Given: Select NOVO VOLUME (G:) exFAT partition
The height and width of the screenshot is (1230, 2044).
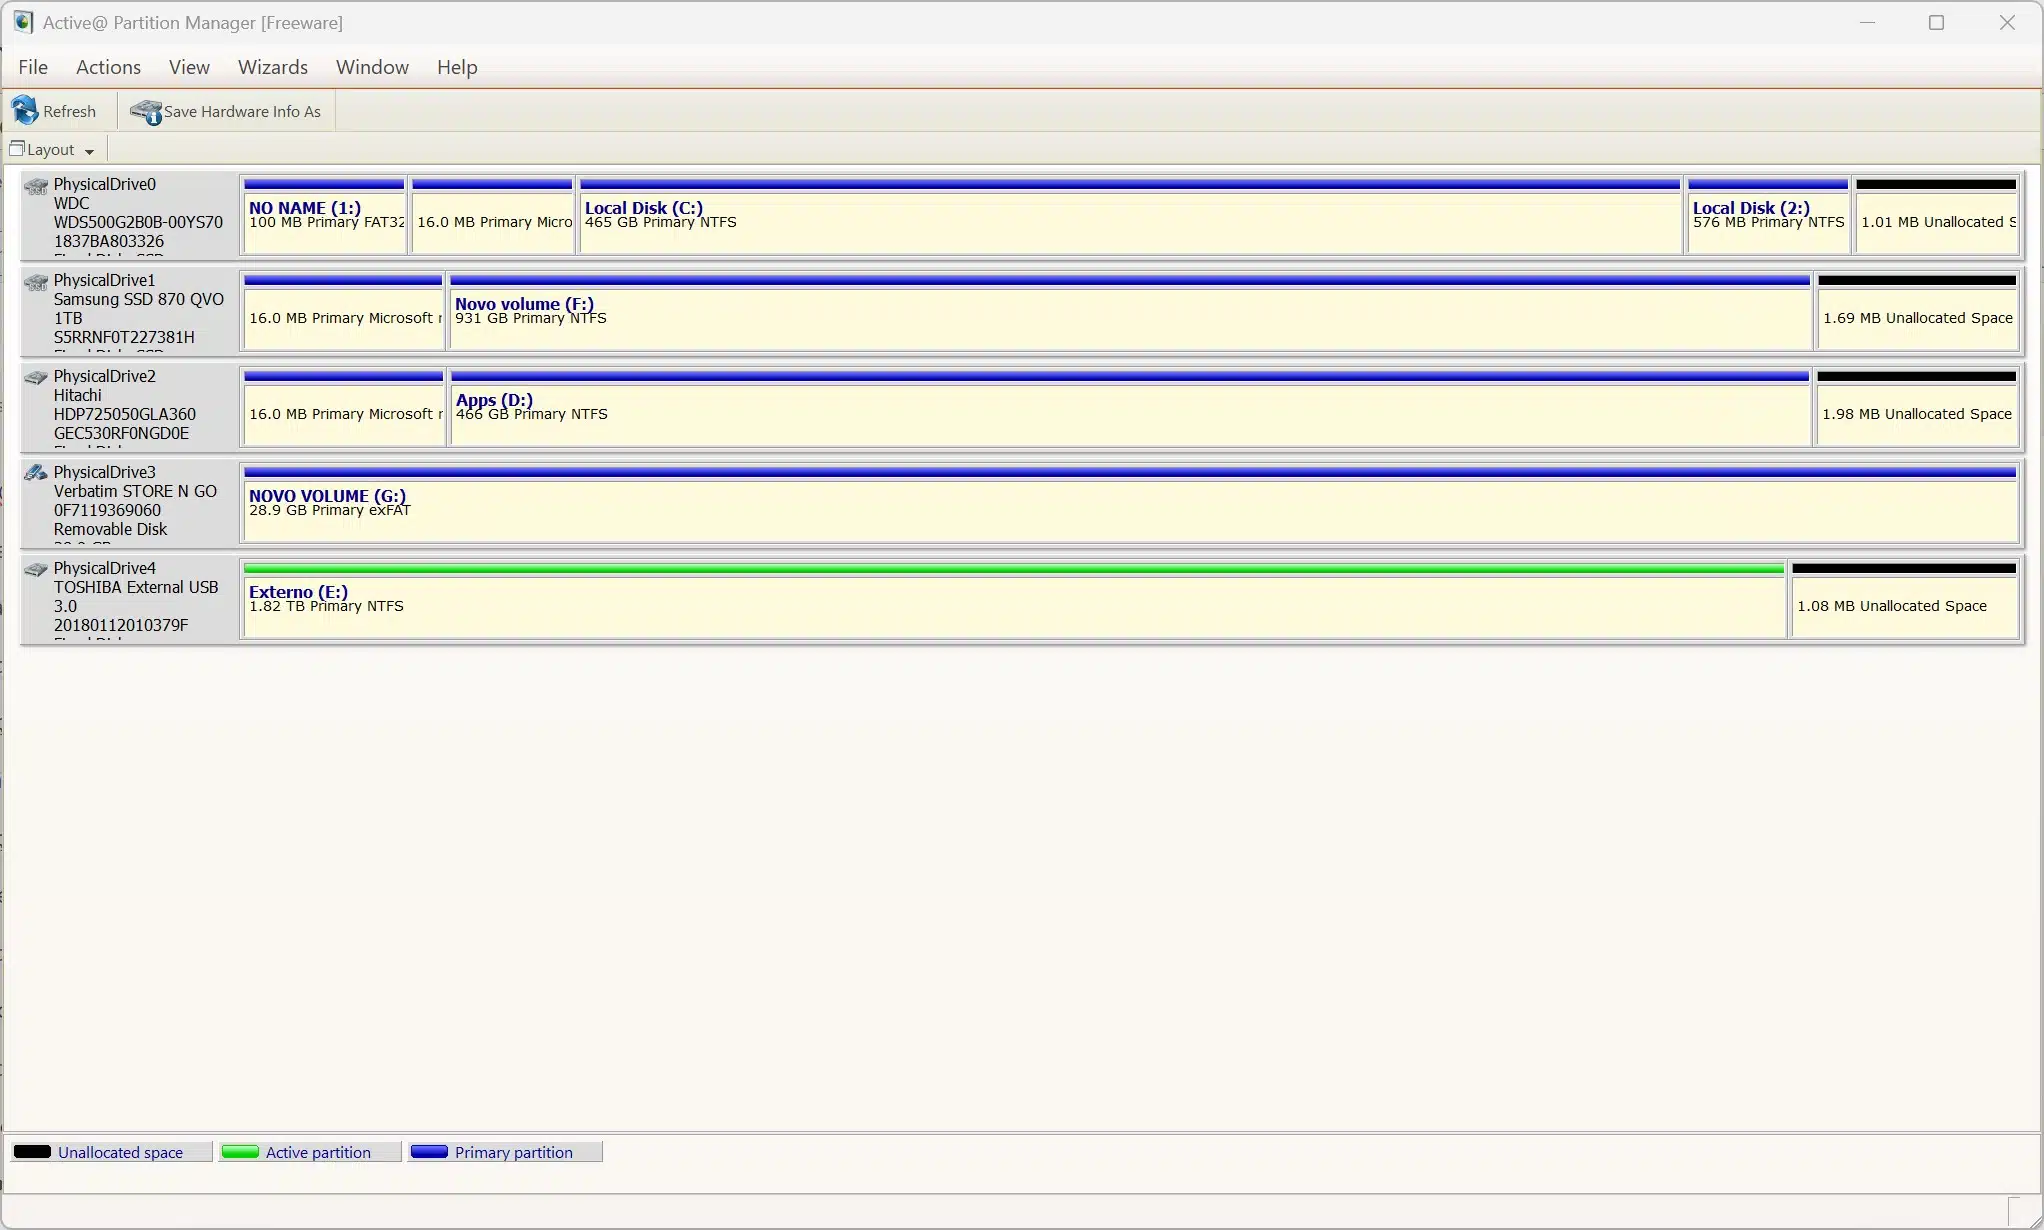Looking at the screenshot, I should [x=1130, y=503].
